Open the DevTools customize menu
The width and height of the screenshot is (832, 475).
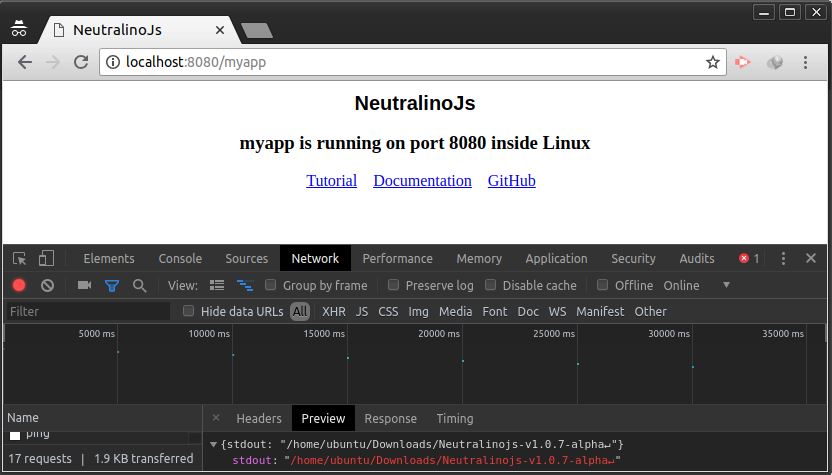pos(783,258)
